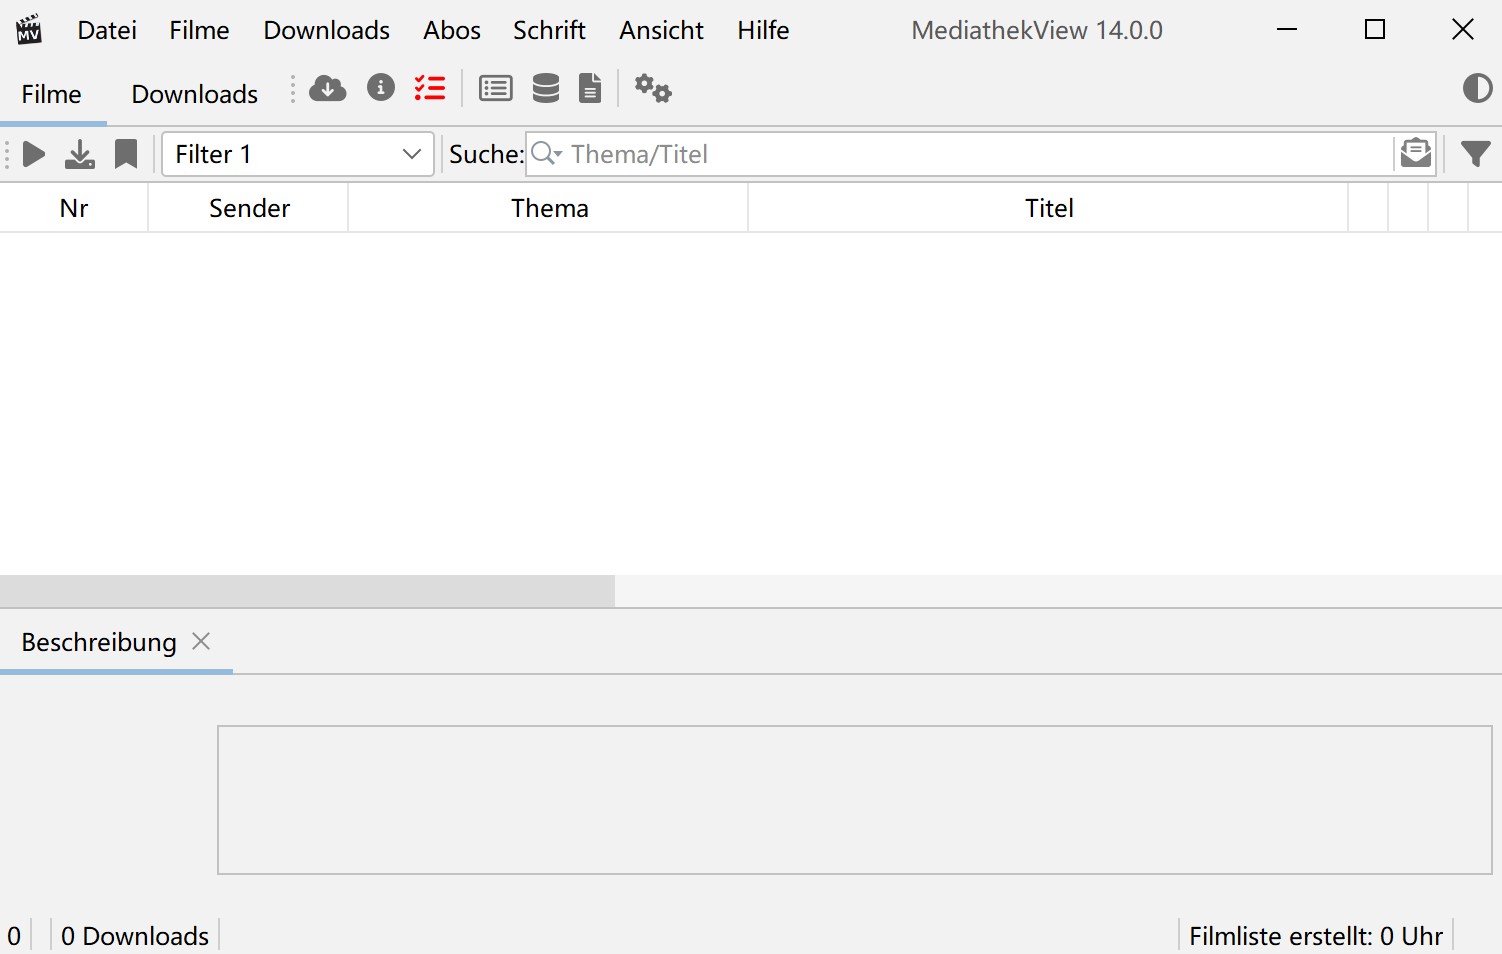Play the selected film
This screenshot has height=954, width=1502.
point(34,154)
